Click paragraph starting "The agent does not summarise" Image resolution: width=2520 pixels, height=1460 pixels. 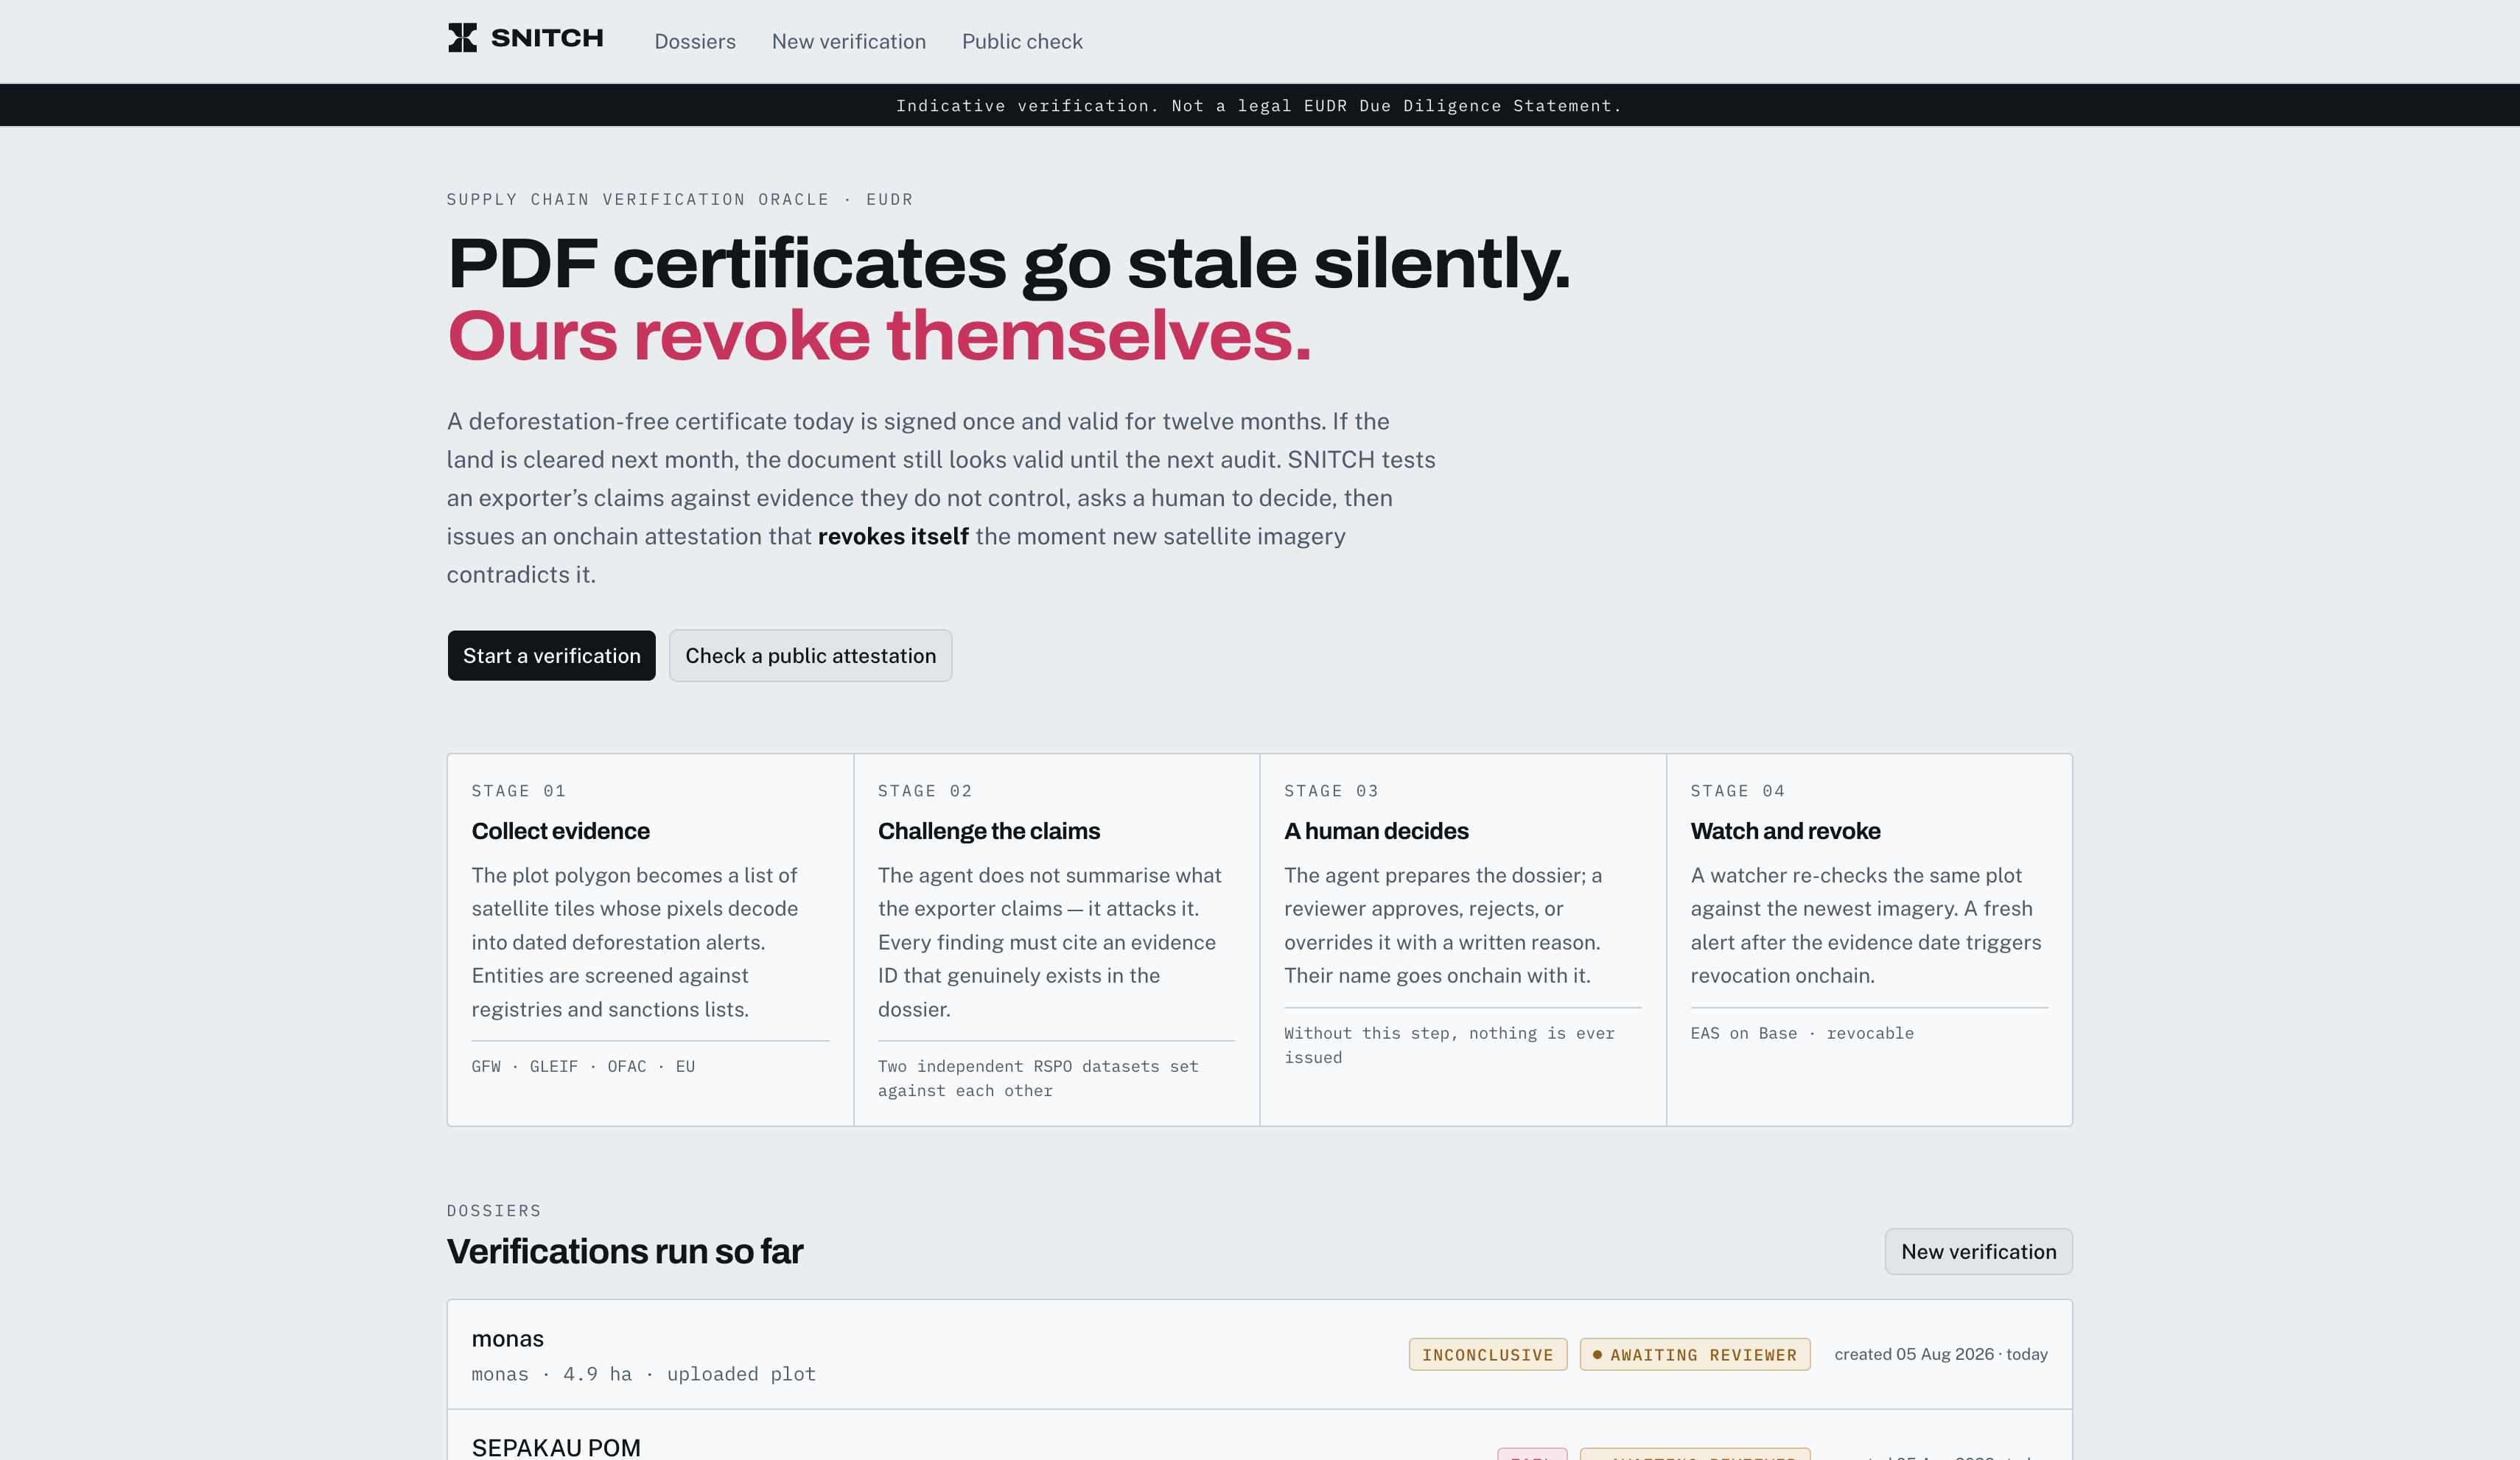tap(1050, 942)
